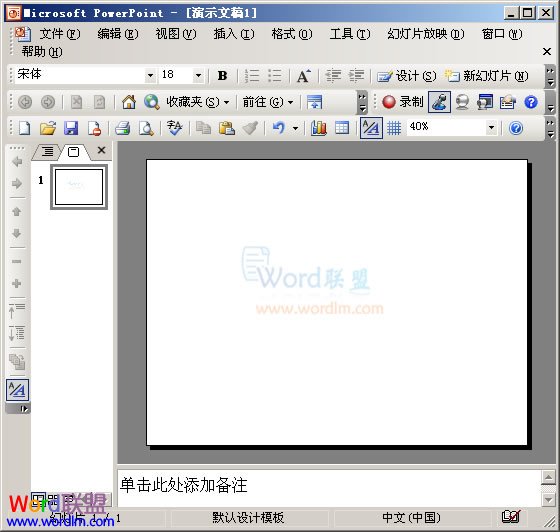Click the Home icon in Web toolbar
560x532 pixels.
(129, 102)
